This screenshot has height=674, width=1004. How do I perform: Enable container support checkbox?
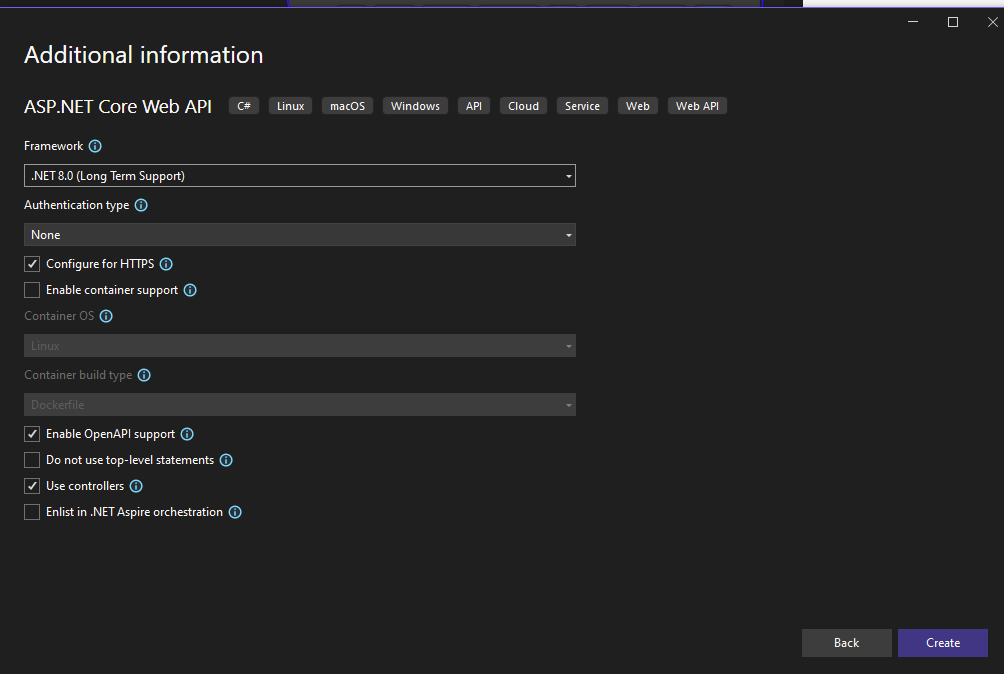tap(32, 290)
